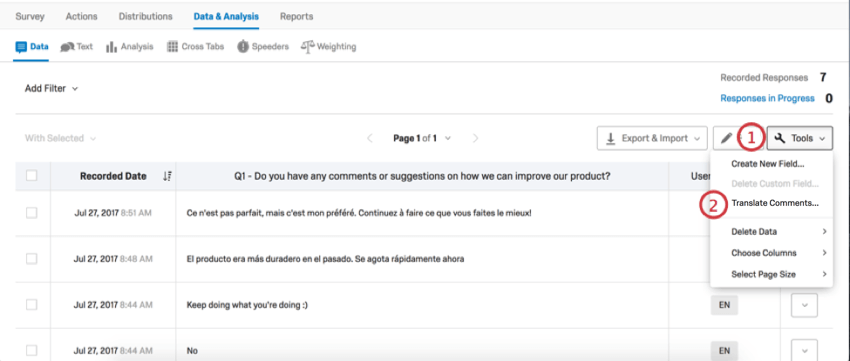850x361 pixels.
Task: Open row actions for 'Keep doing' response
Action: tap(804, 305)
